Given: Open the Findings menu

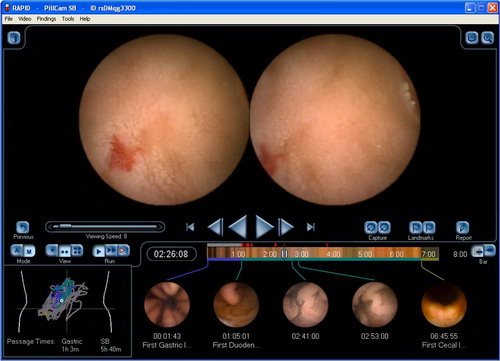Looking at the screenshot, I should (46, 19).
